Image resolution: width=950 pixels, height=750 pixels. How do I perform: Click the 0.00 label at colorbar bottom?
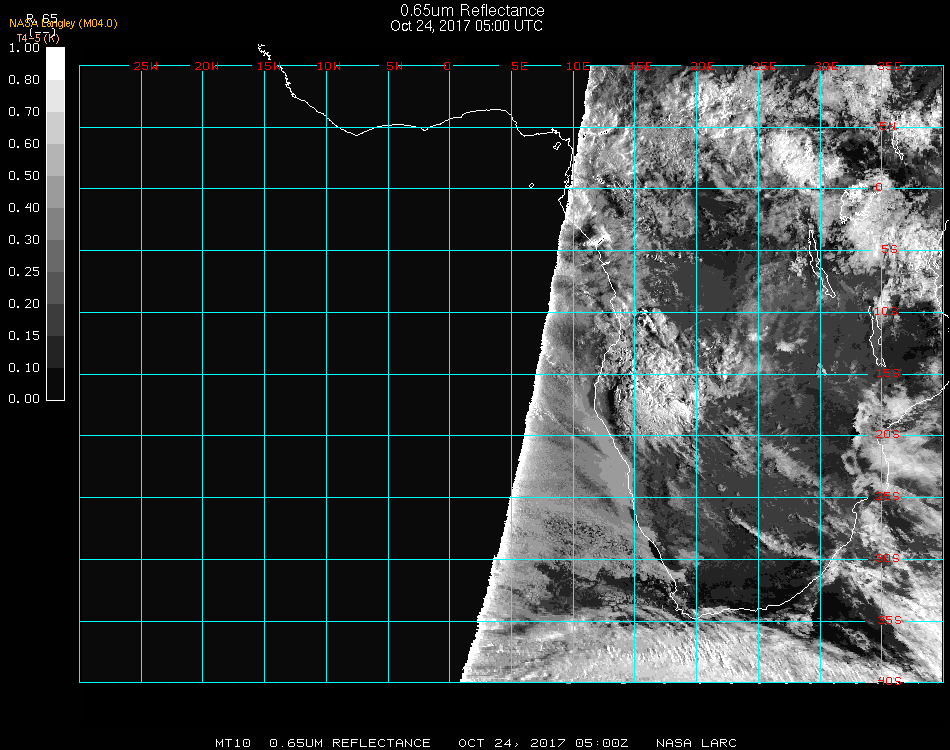[23, 399]
